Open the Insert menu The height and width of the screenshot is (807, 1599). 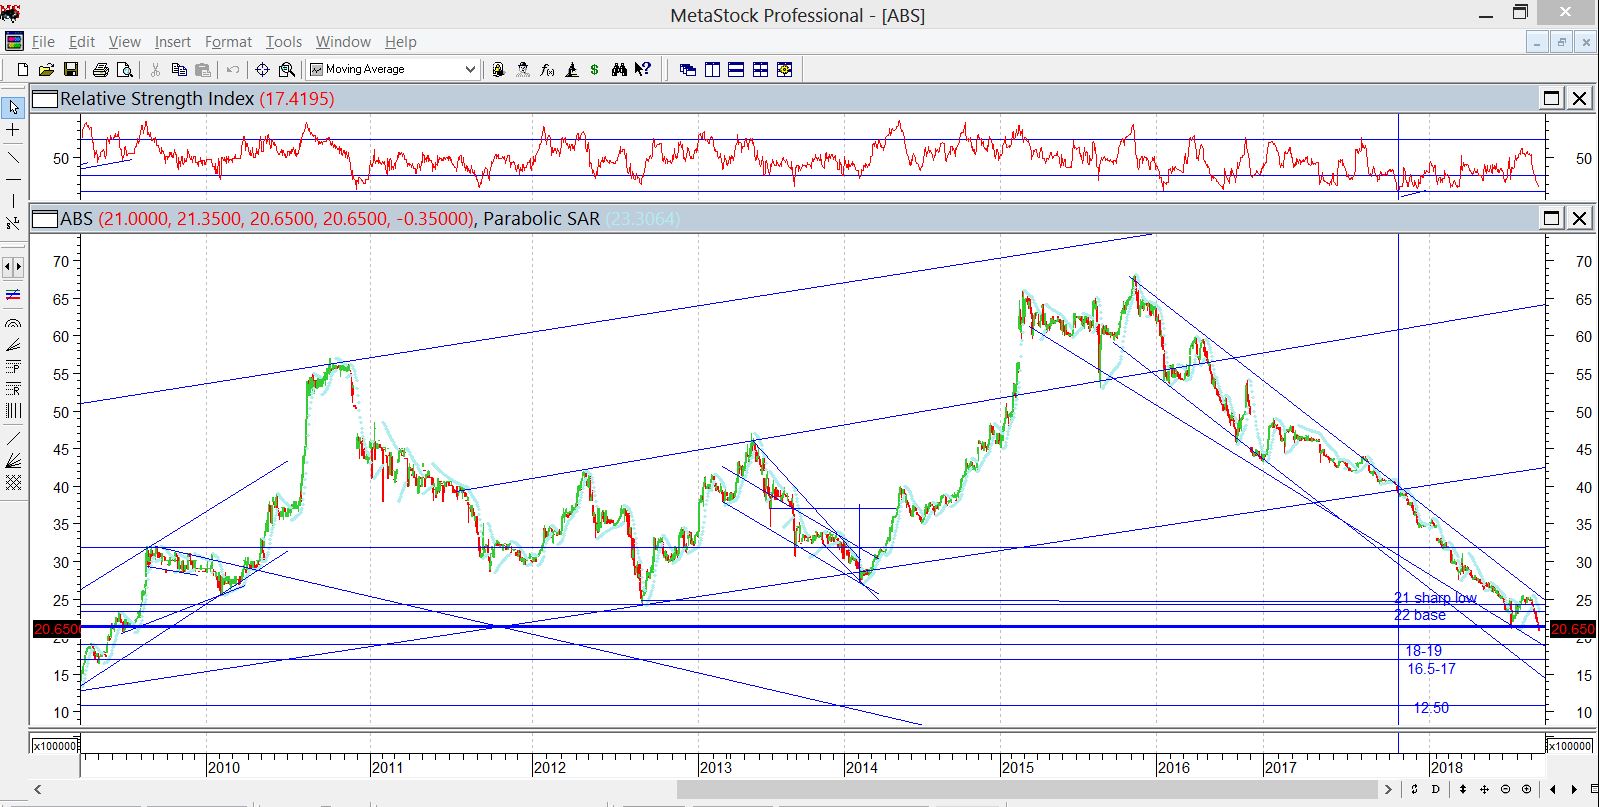point(173,42)
